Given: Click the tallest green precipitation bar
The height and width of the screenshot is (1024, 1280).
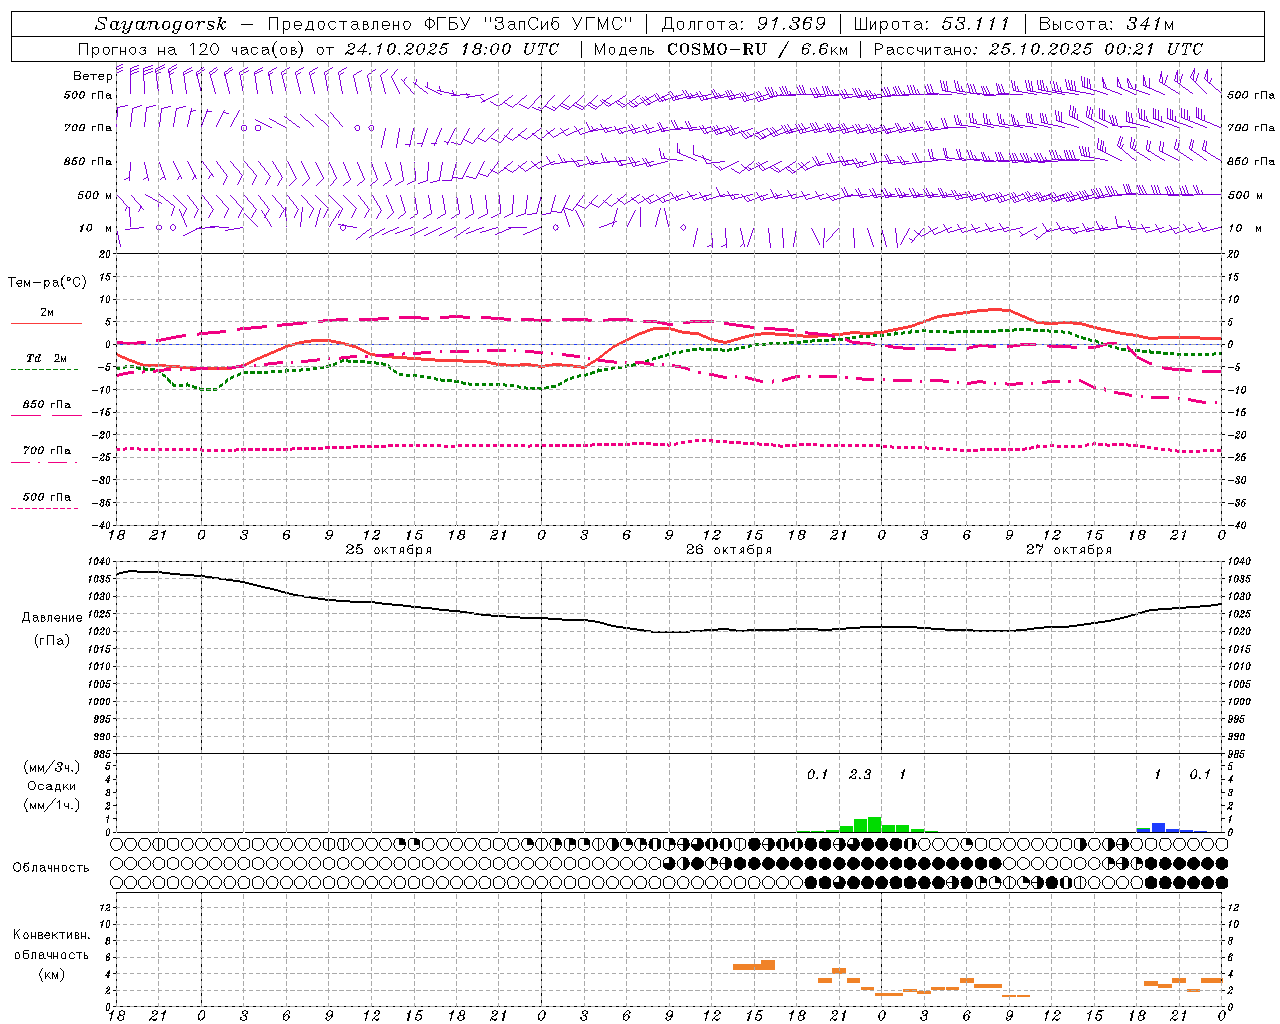Looking at the screenshot, I should tap(874, 825).
